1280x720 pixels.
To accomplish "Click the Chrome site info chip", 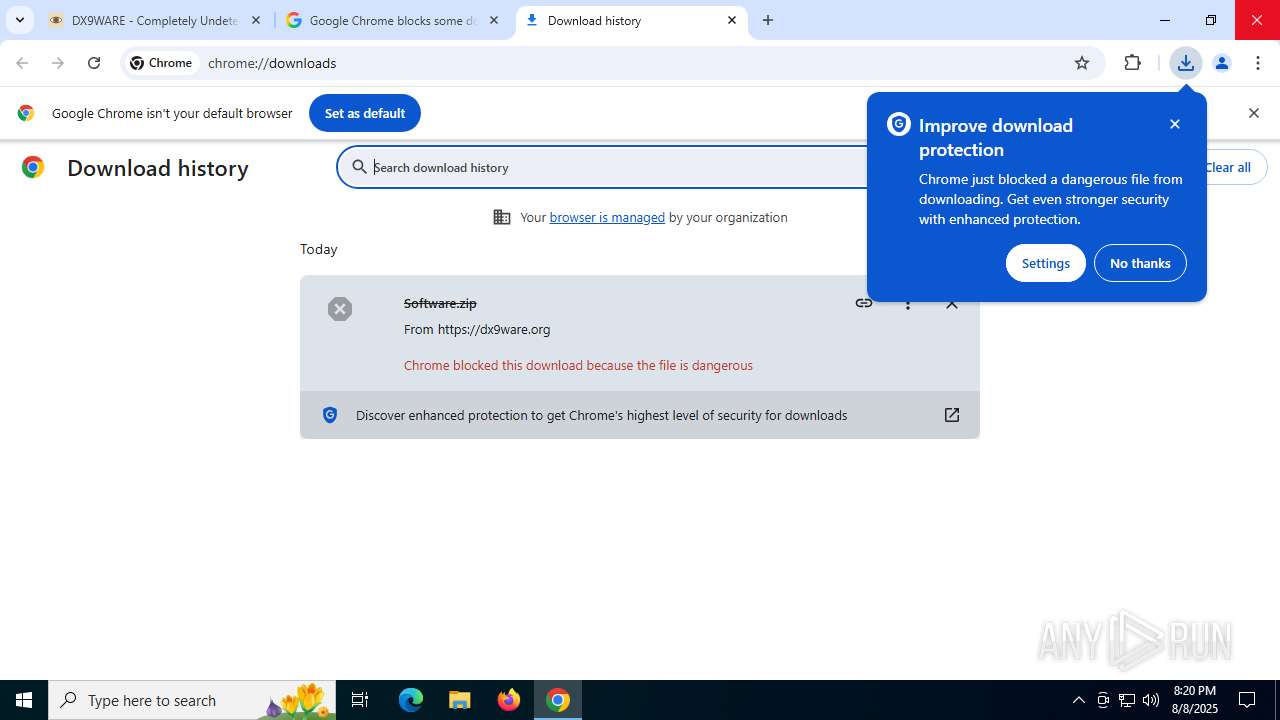I will coord(161,63).
